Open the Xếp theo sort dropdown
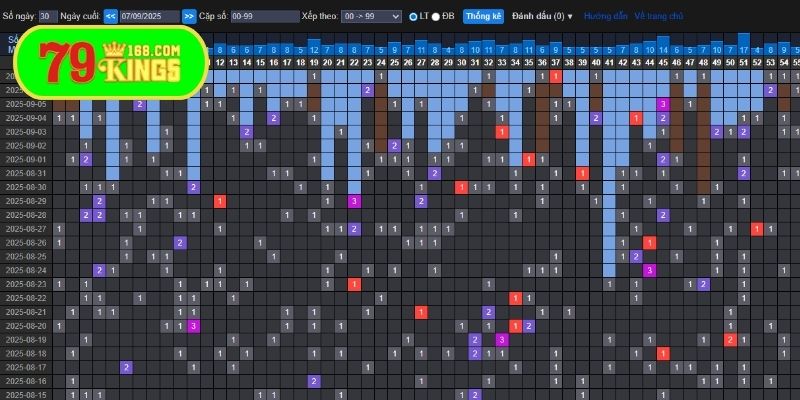 (371, 17)
